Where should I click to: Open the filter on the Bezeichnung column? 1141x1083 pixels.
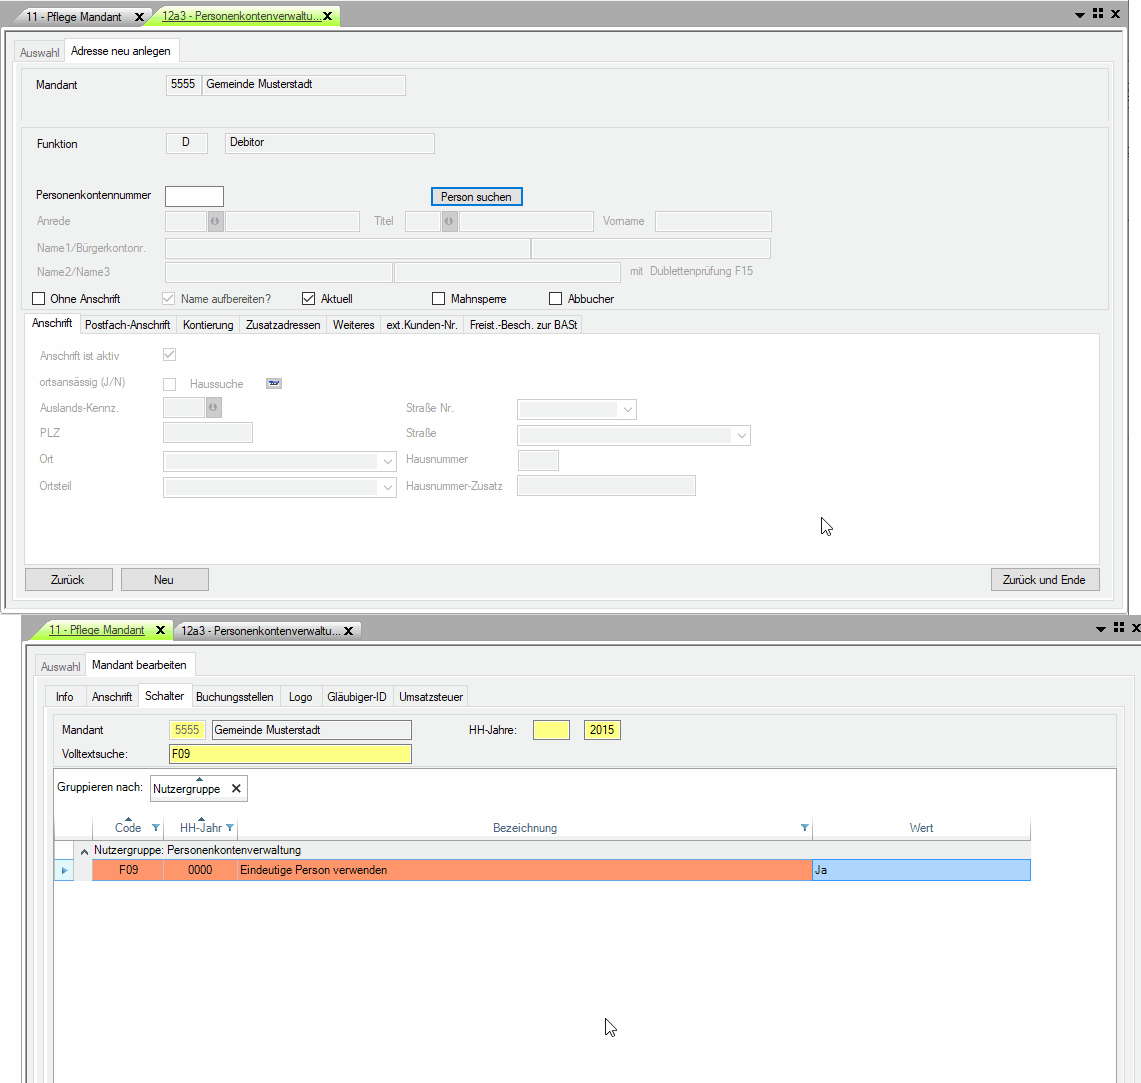pos(804,828)
